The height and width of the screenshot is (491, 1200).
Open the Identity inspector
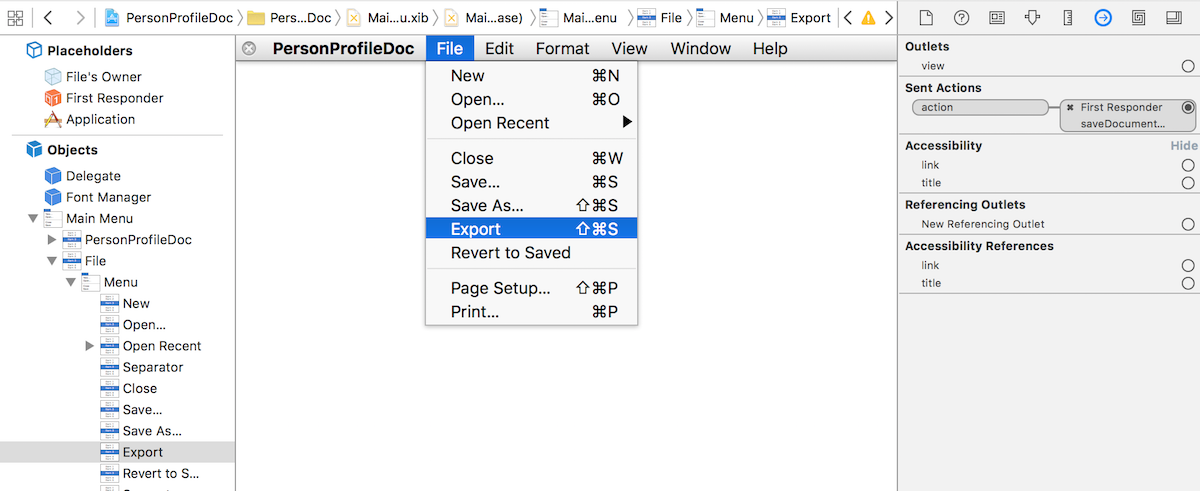[x=997, y=17]
